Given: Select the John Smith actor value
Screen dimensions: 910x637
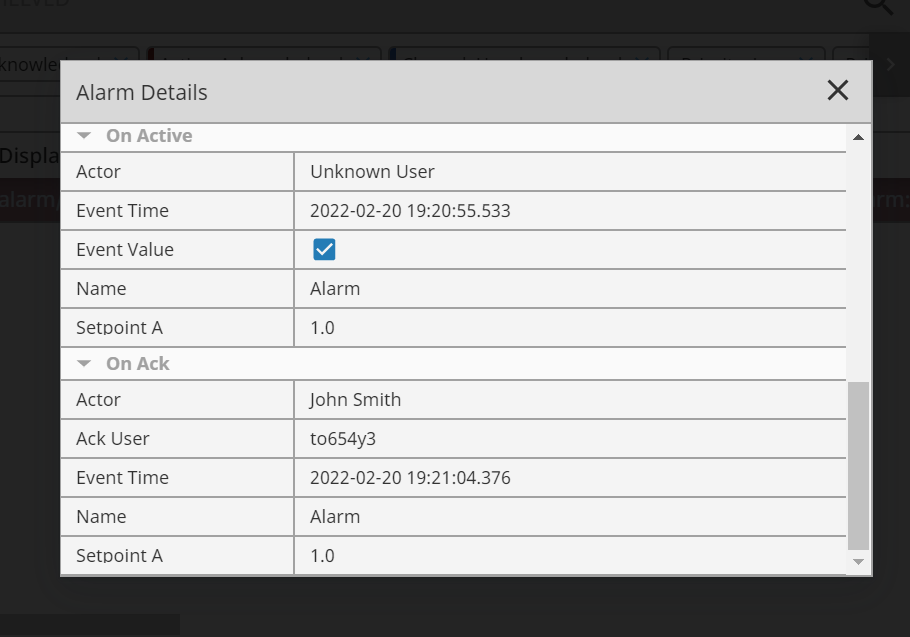Looking at the screenshot, I should point(355,400).
